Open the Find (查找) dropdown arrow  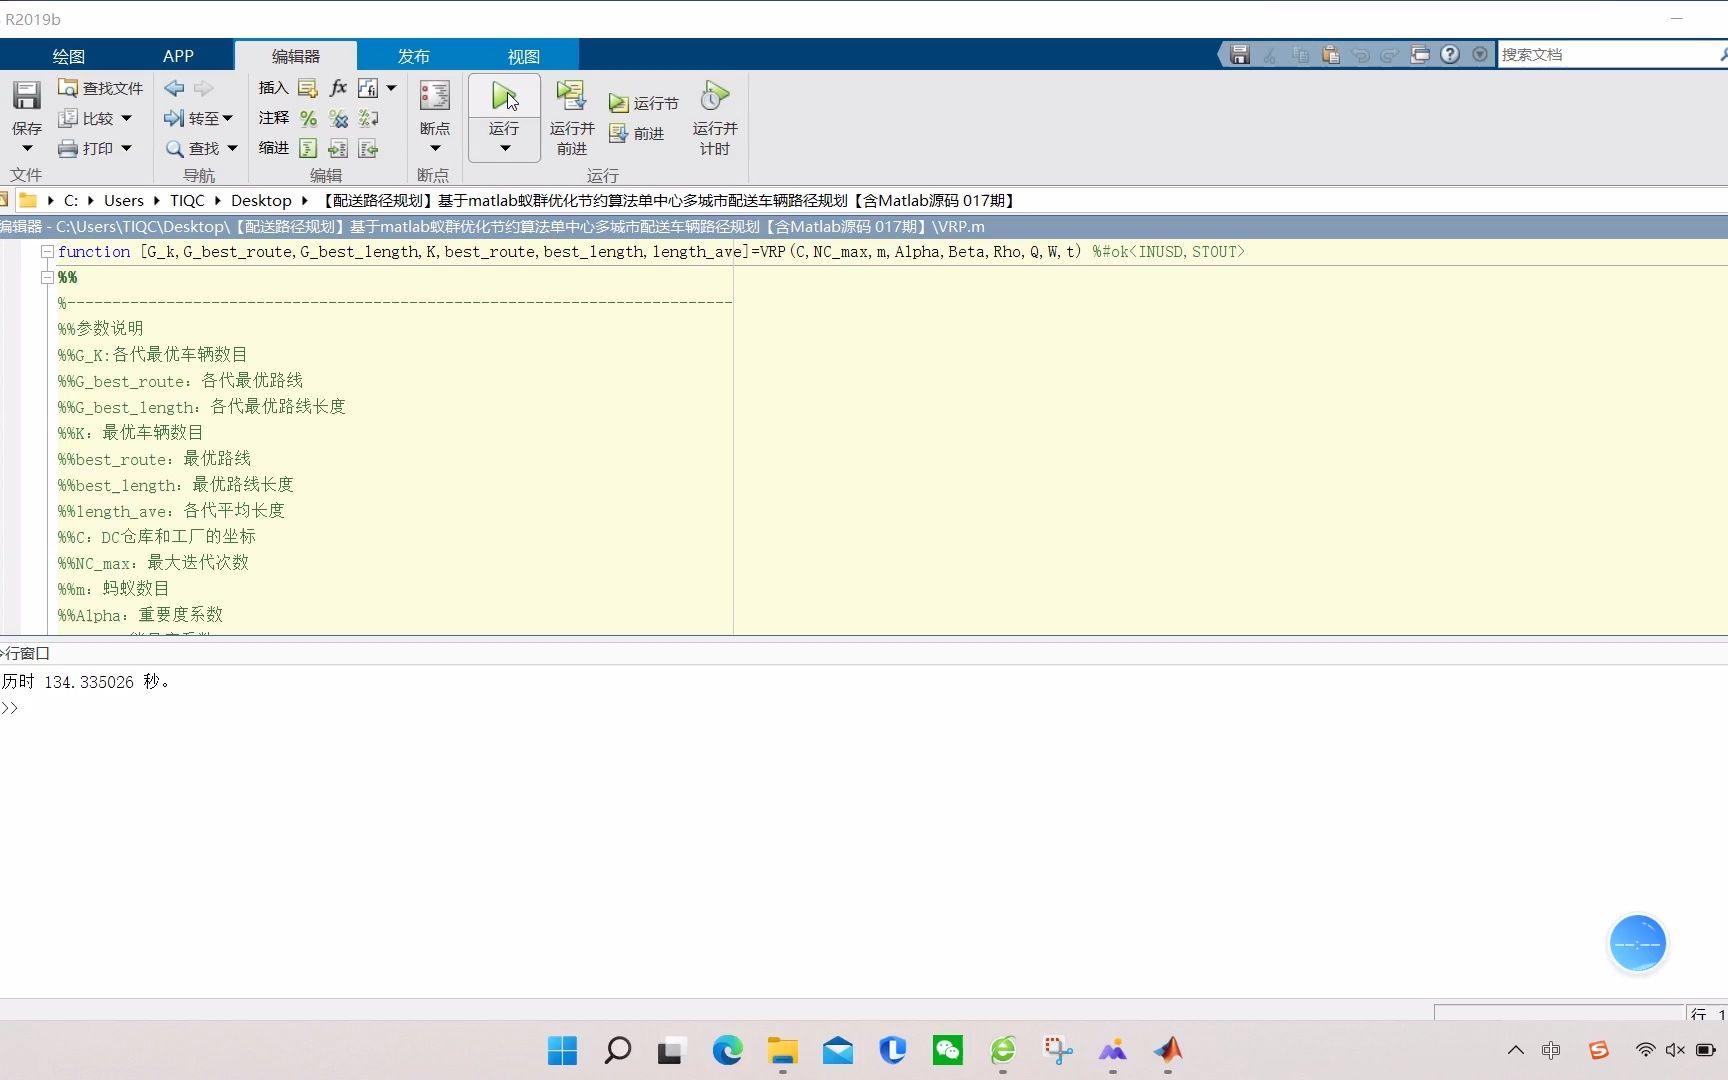click(x=232, y=148)
